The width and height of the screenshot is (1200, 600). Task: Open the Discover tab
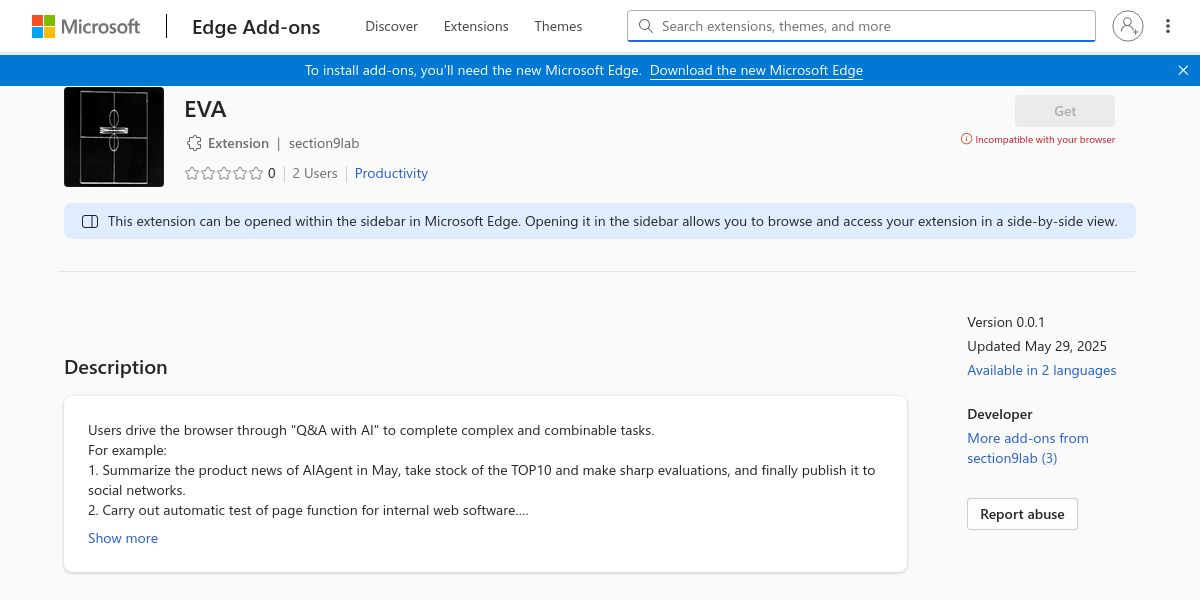coord(391,27)
